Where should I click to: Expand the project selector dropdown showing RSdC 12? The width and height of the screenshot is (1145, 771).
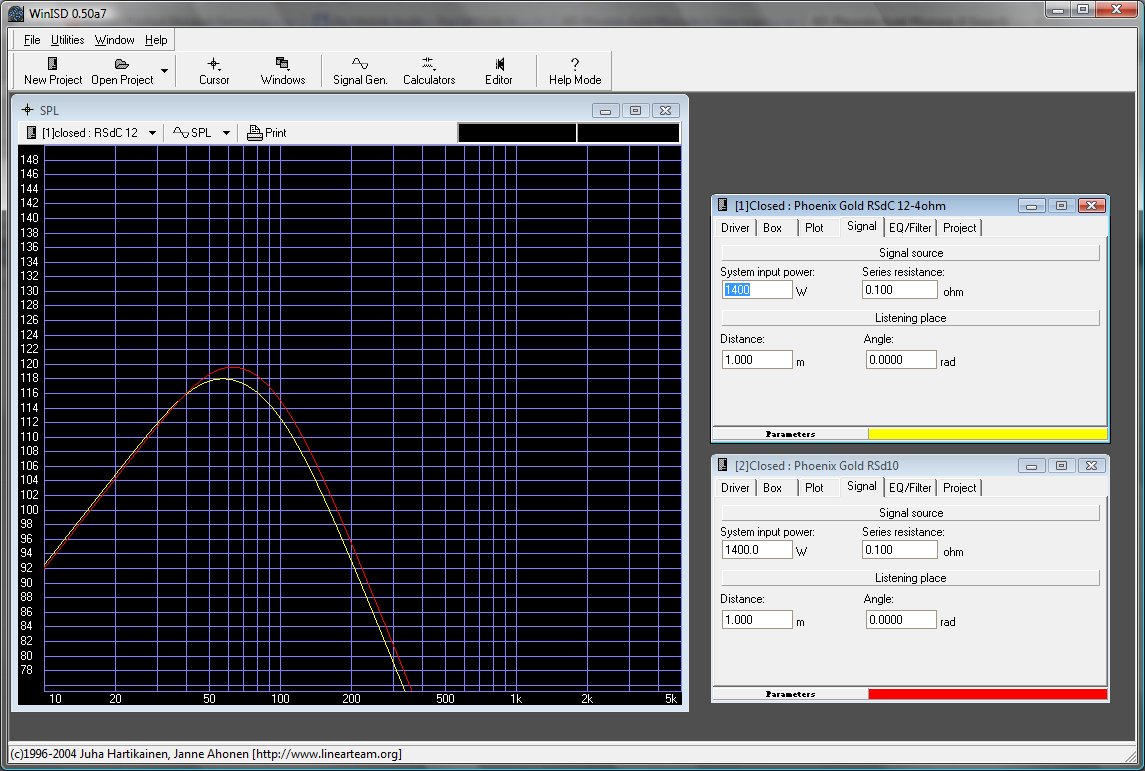pyautogui.click(x=152, y=133)
